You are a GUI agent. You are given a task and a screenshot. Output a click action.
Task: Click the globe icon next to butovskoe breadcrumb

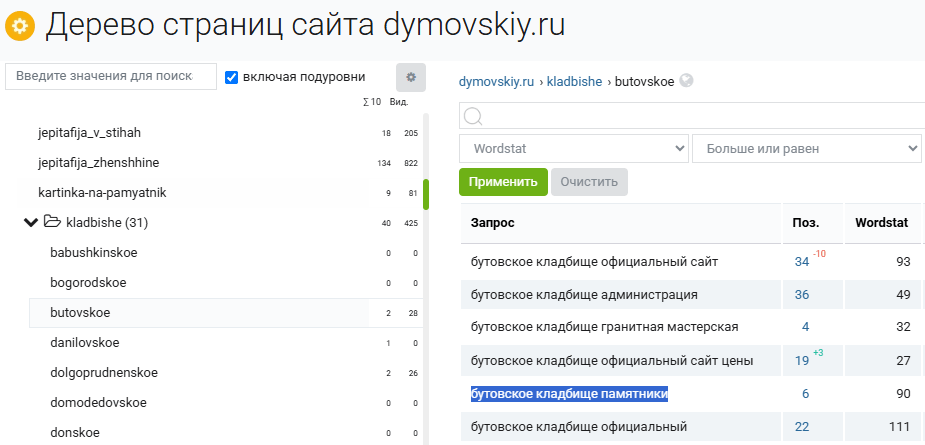pos(686,81)
